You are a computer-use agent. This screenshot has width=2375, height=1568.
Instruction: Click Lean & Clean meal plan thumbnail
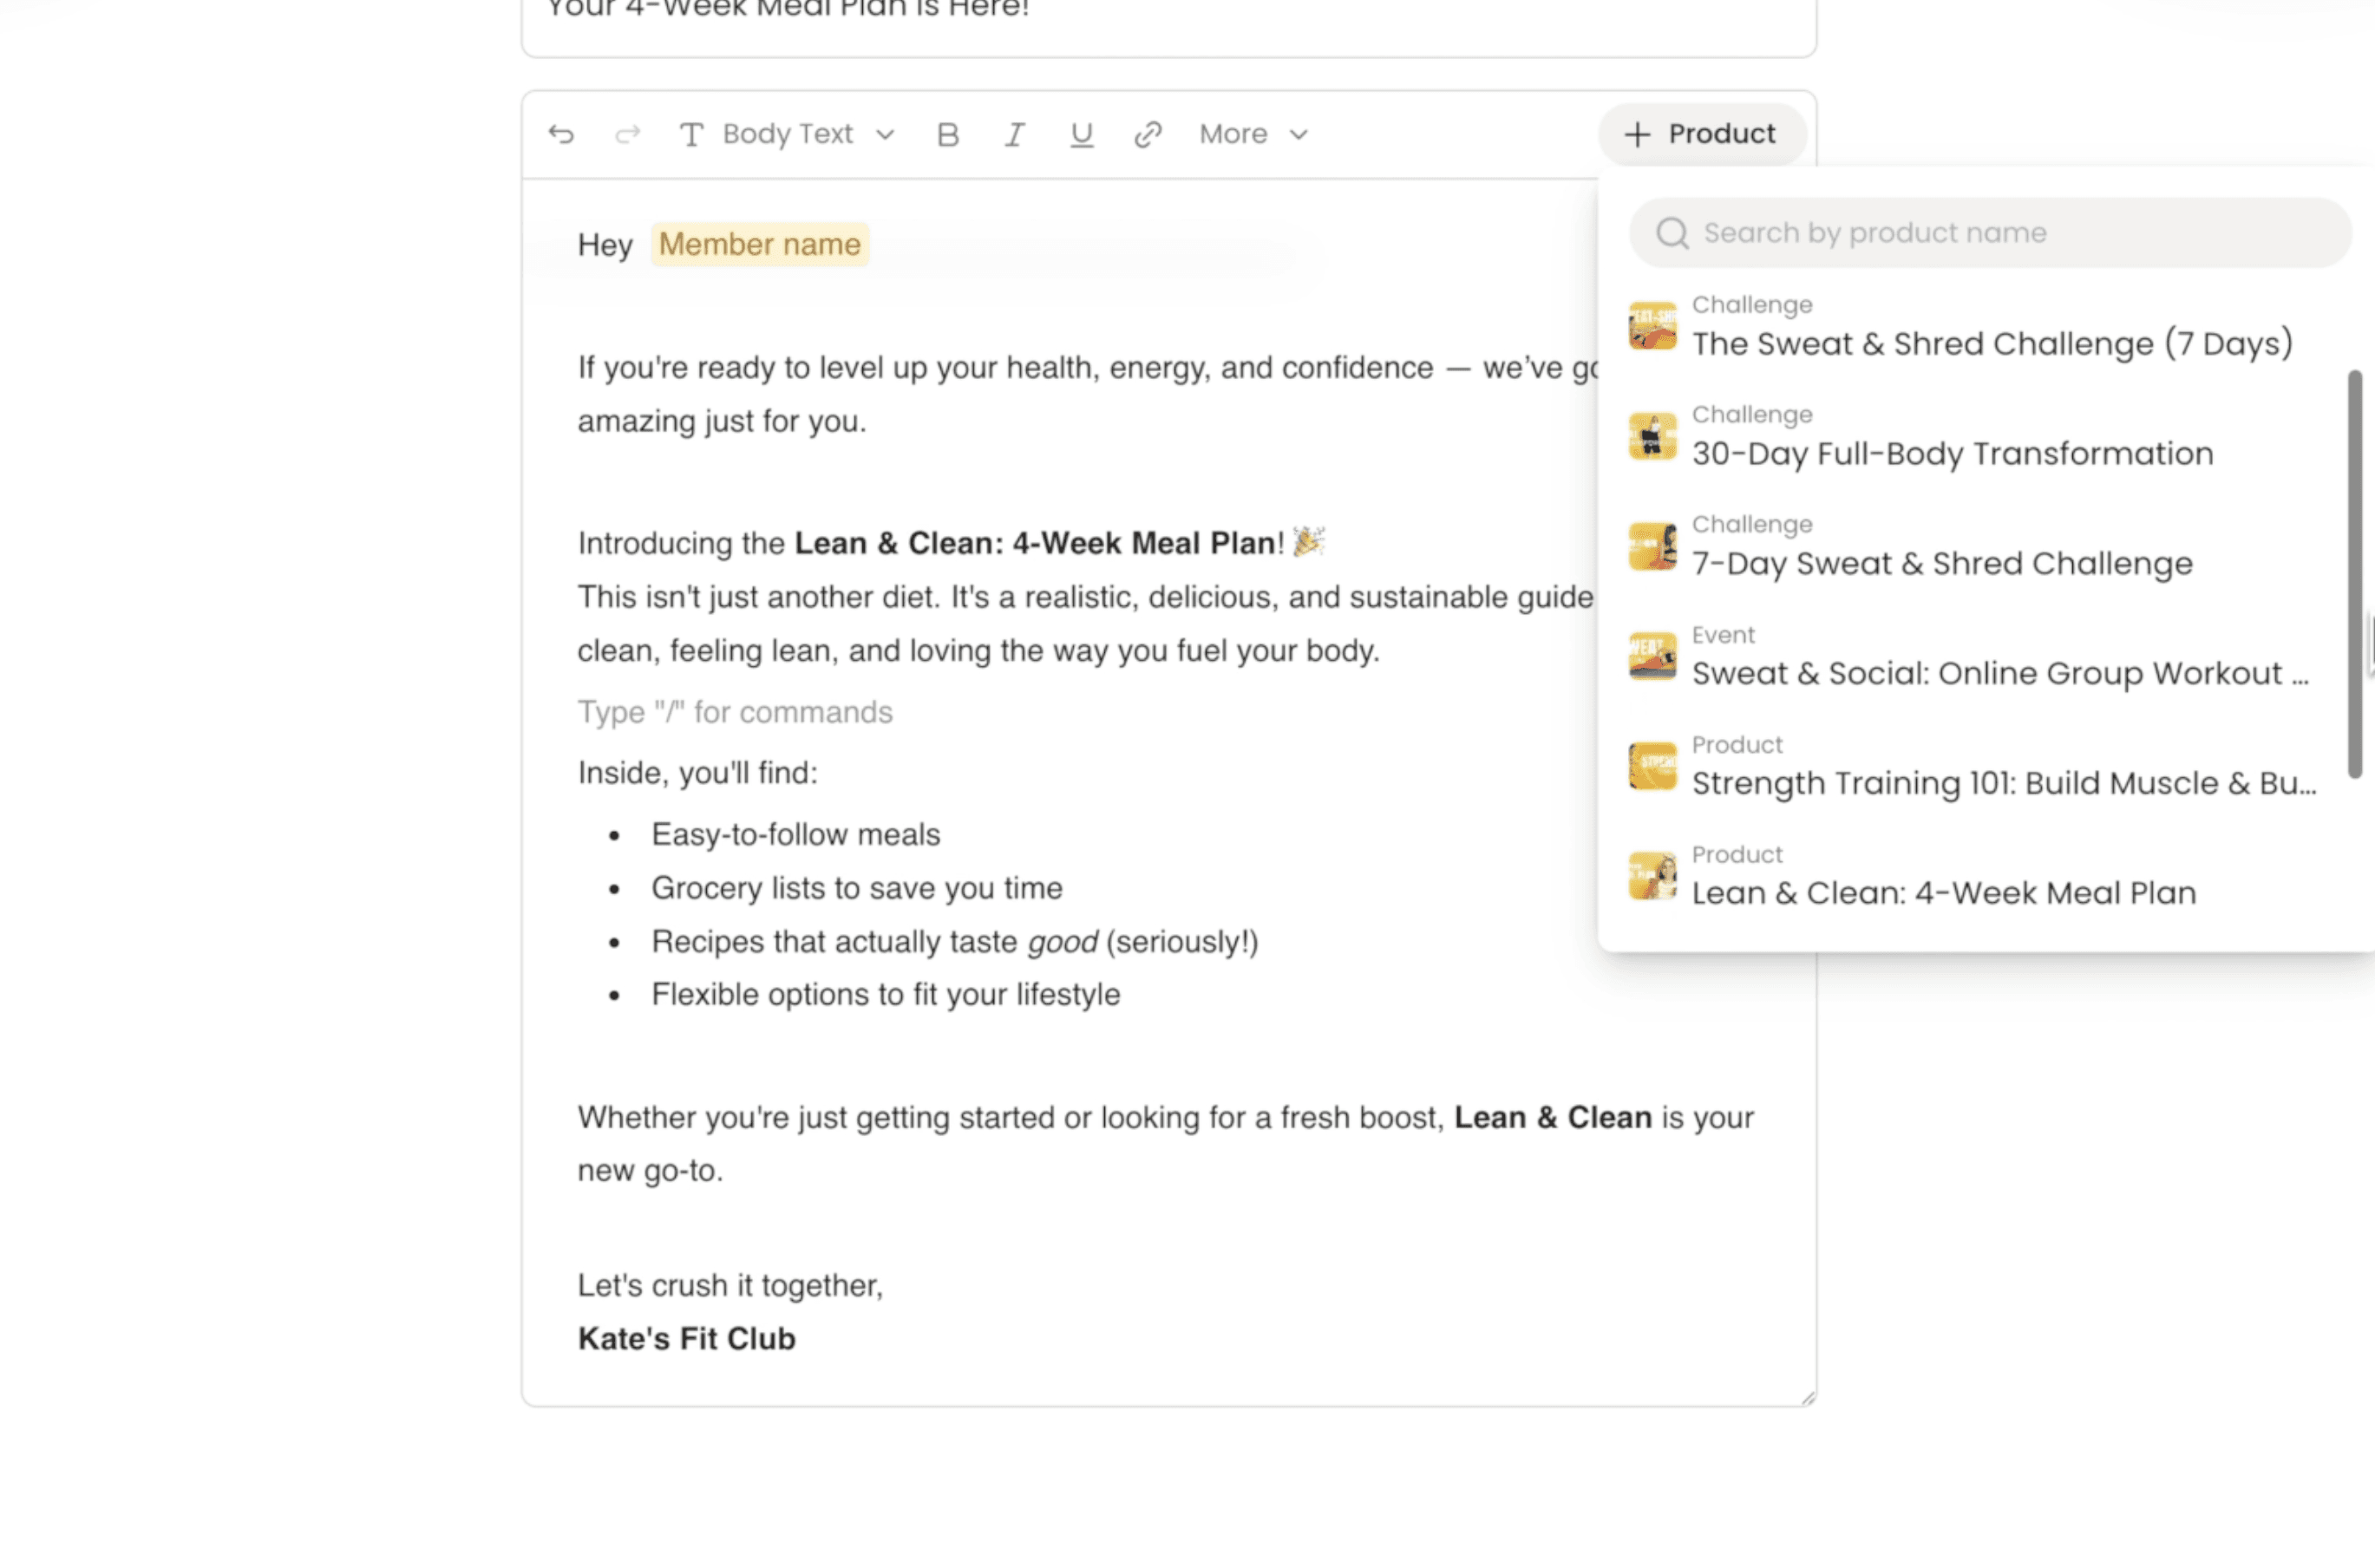pos(1652,876)
